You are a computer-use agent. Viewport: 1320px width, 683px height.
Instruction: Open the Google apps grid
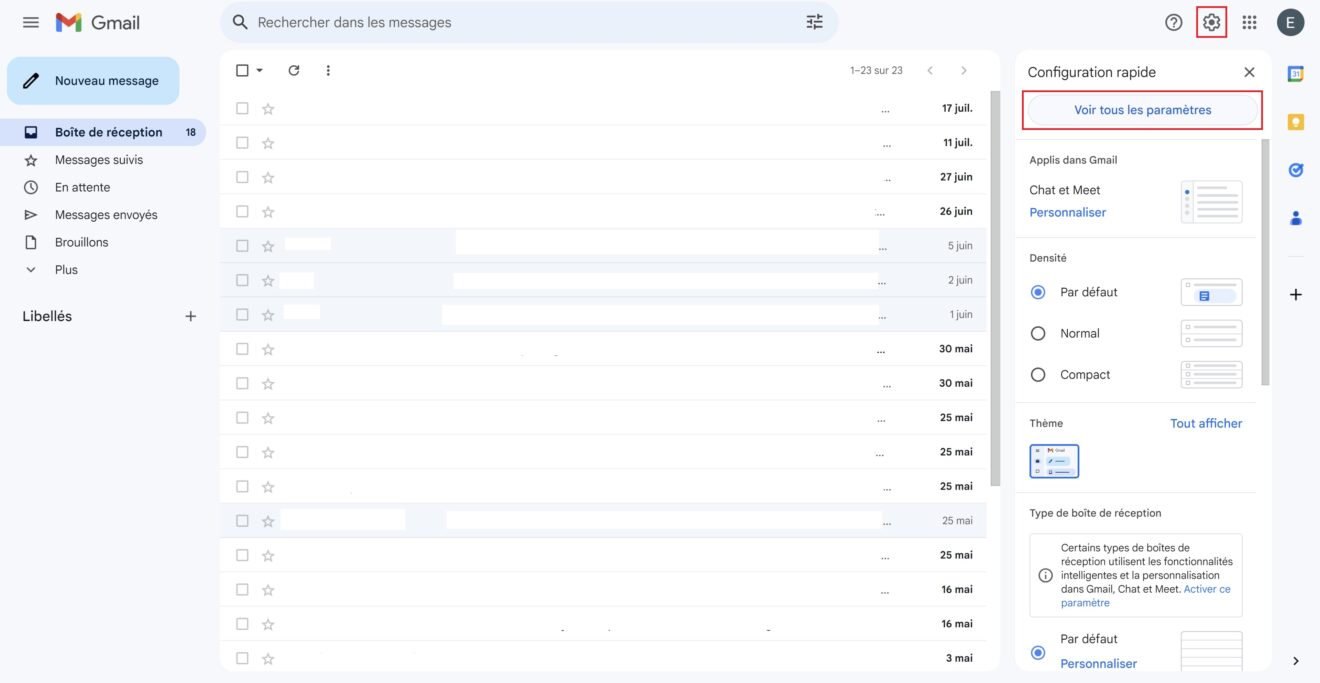tap(1249, 22)
